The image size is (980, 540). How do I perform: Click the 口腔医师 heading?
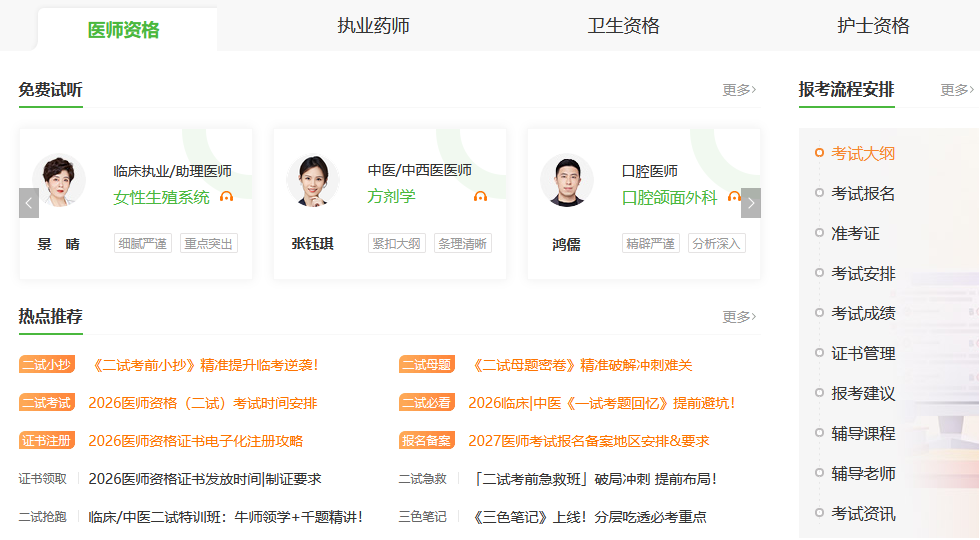pos(650,171)
